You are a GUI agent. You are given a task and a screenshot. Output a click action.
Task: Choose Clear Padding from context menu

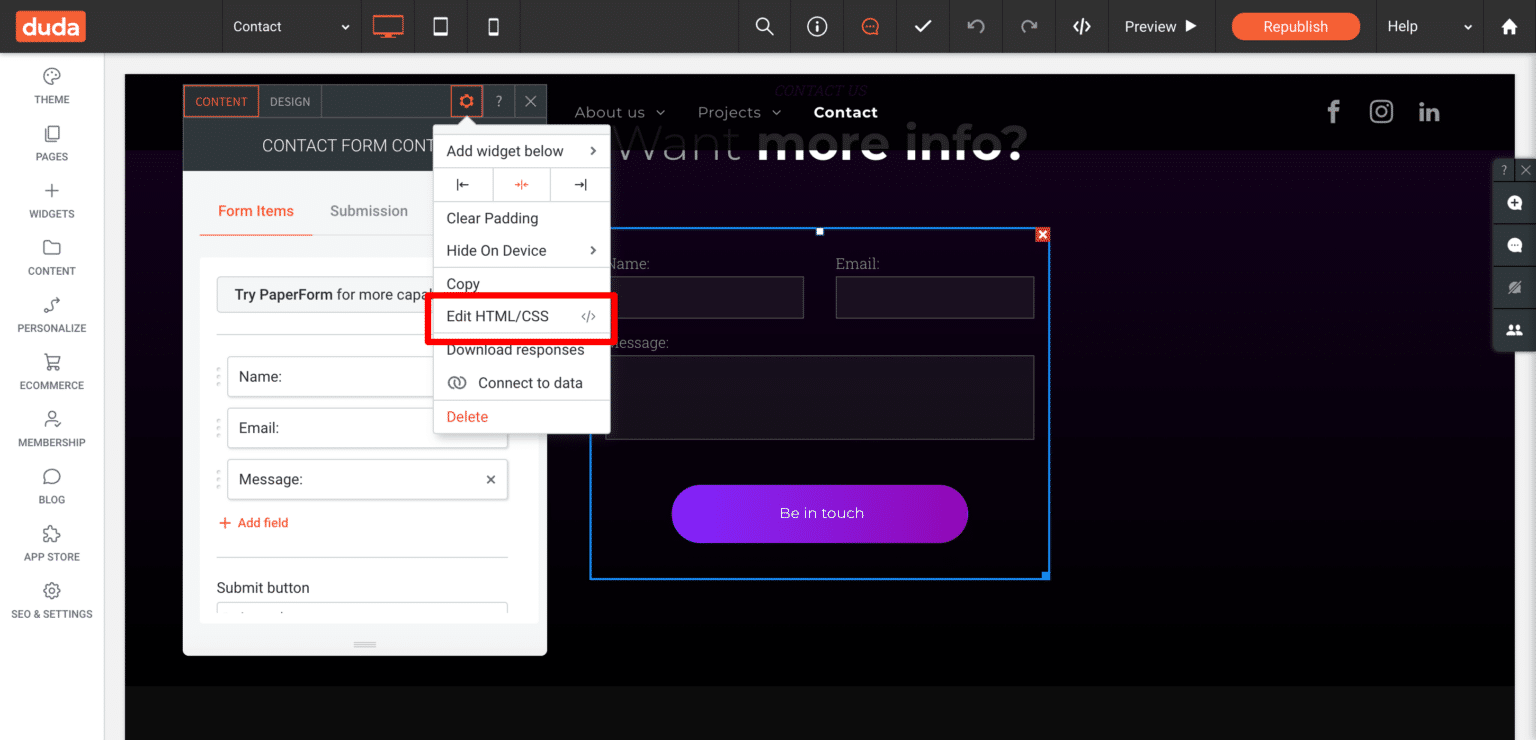click(x=522, y=218)
